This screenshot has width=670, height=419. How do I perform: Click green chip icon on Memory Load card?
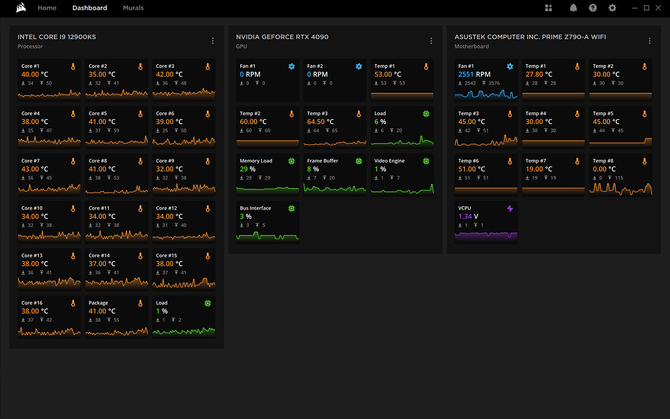[291, 161]
